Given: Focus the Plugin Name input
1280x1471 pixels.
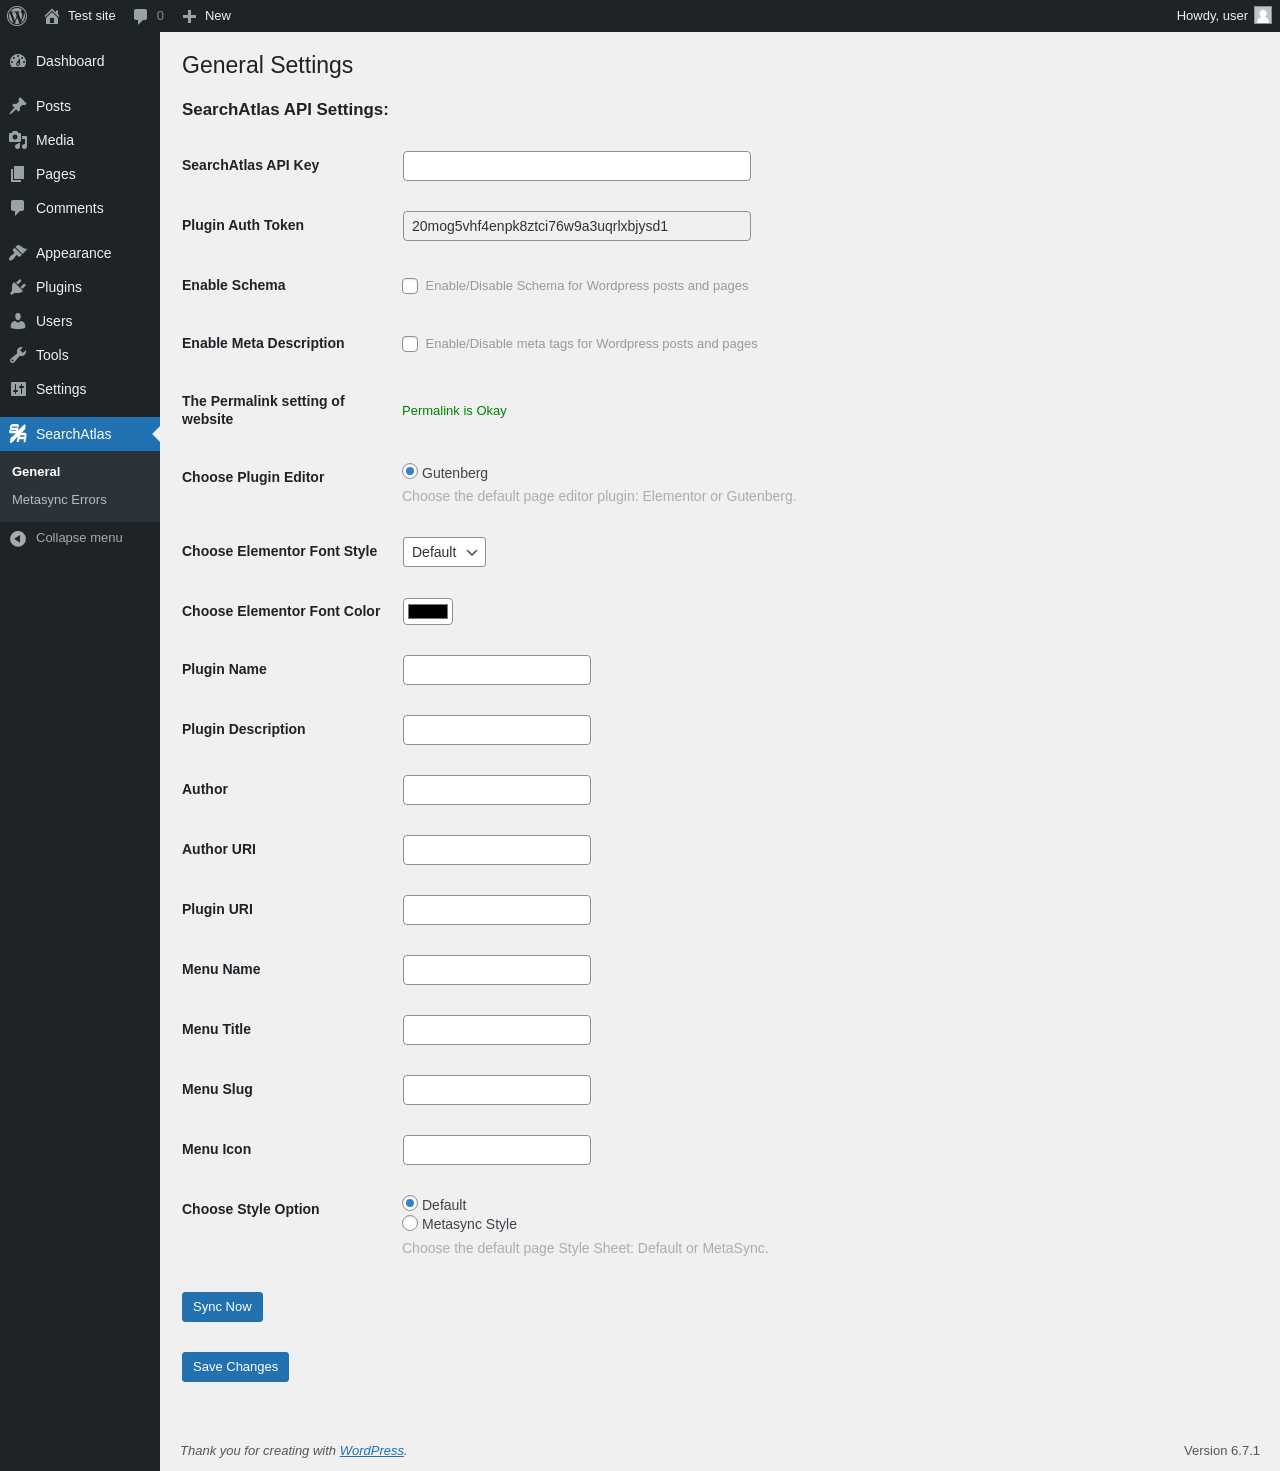Looking at the screenshot, I should coord(497,670).
